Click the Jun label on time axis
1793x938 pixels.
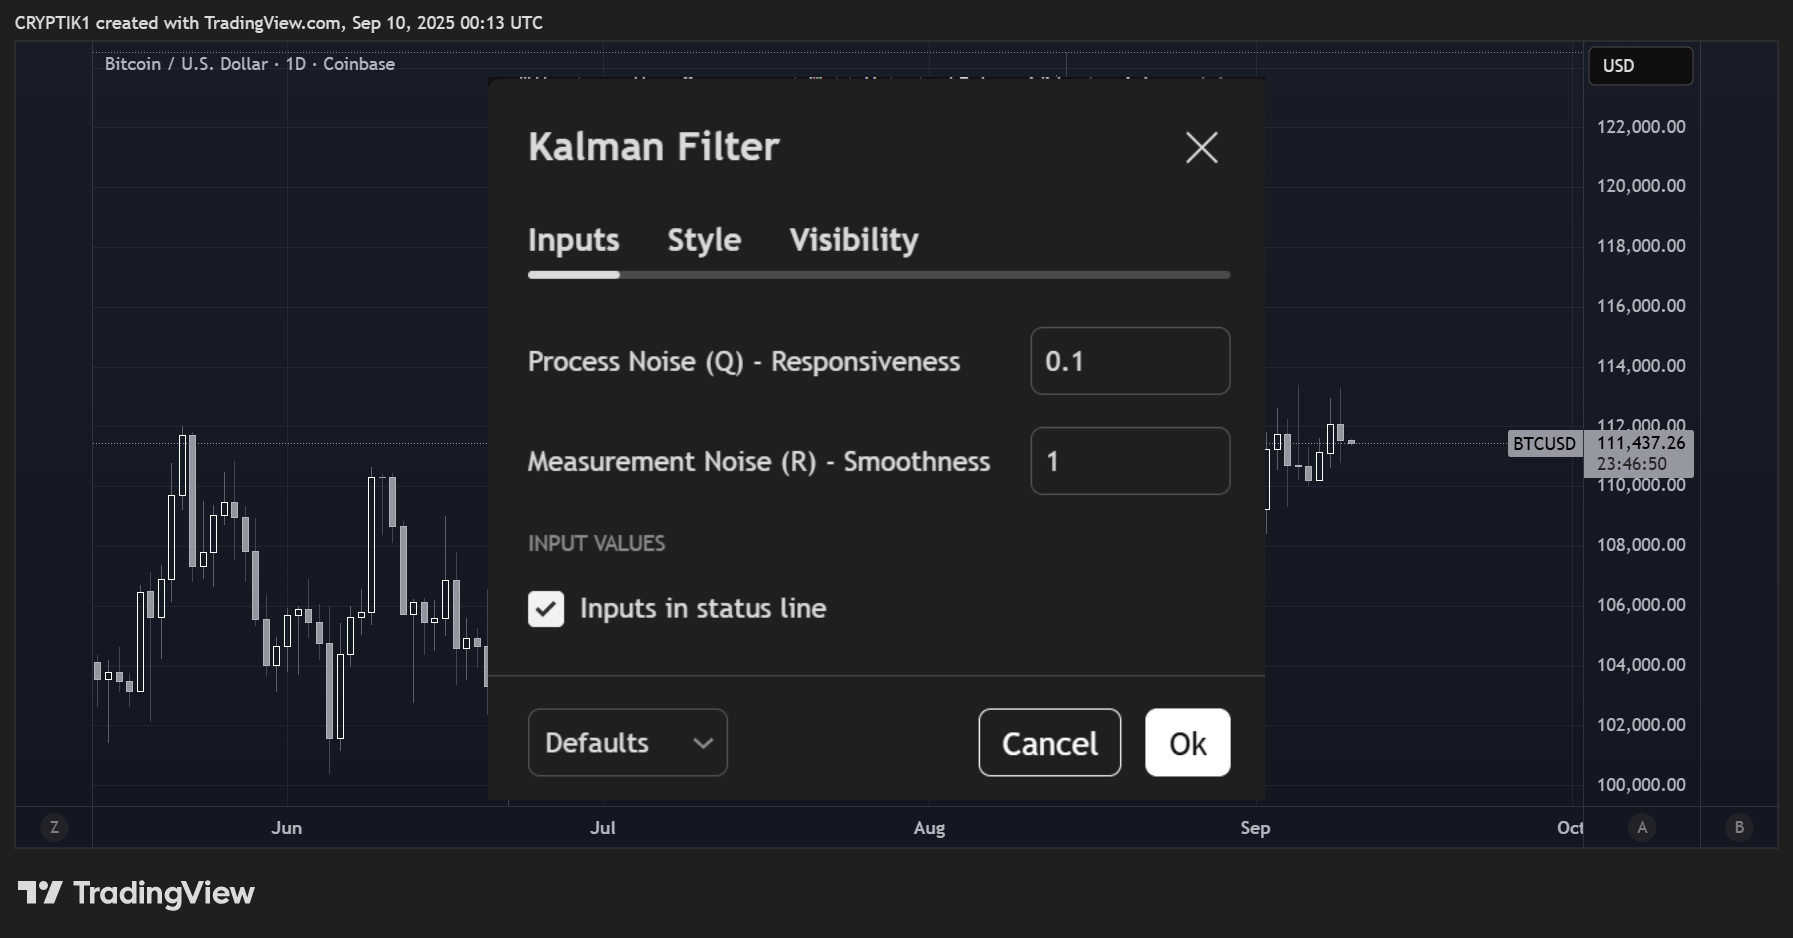(287, 828)
